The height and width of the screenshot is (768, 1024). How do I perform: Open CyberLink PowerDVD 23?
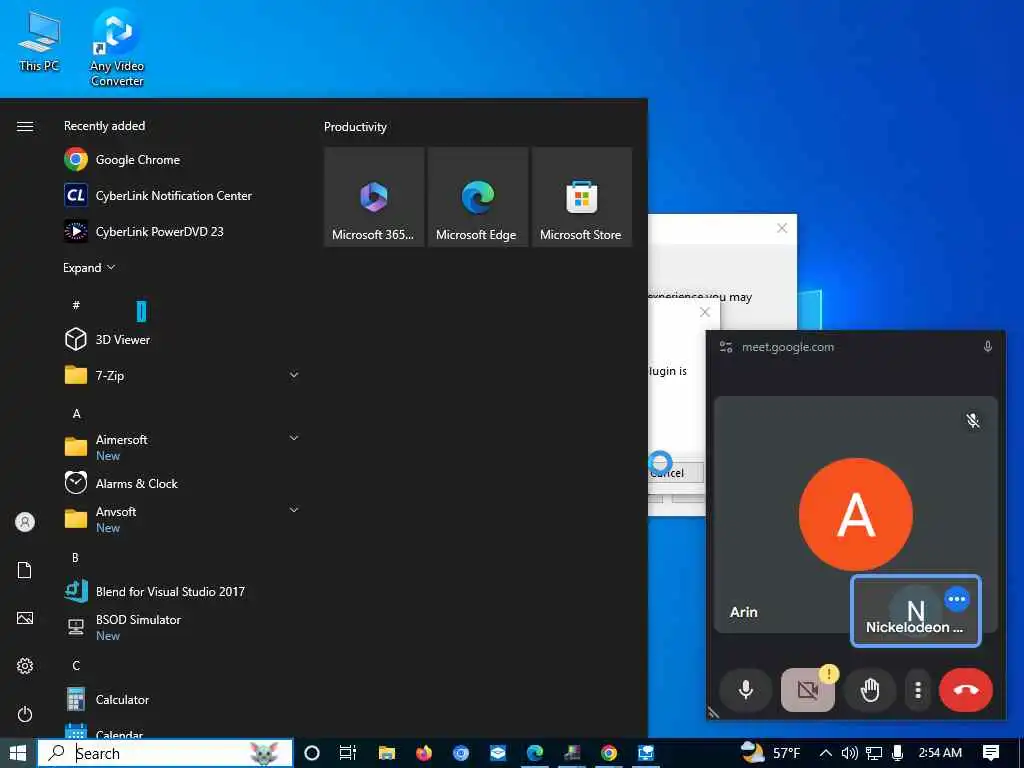183,232
